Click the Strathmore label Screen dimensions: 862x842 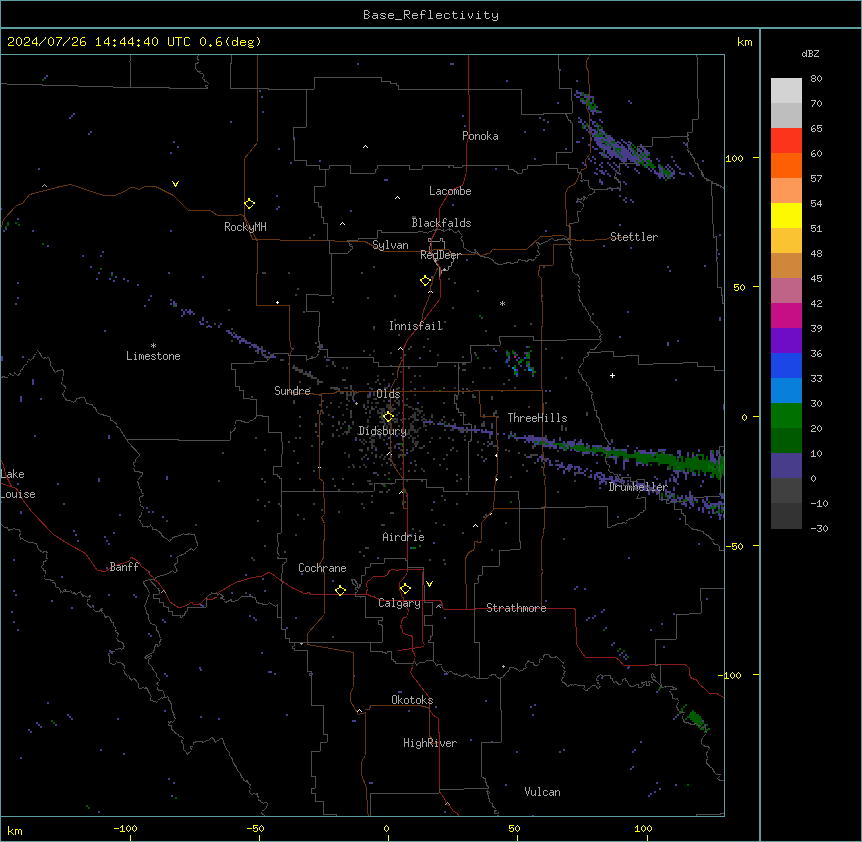point(516,608)
